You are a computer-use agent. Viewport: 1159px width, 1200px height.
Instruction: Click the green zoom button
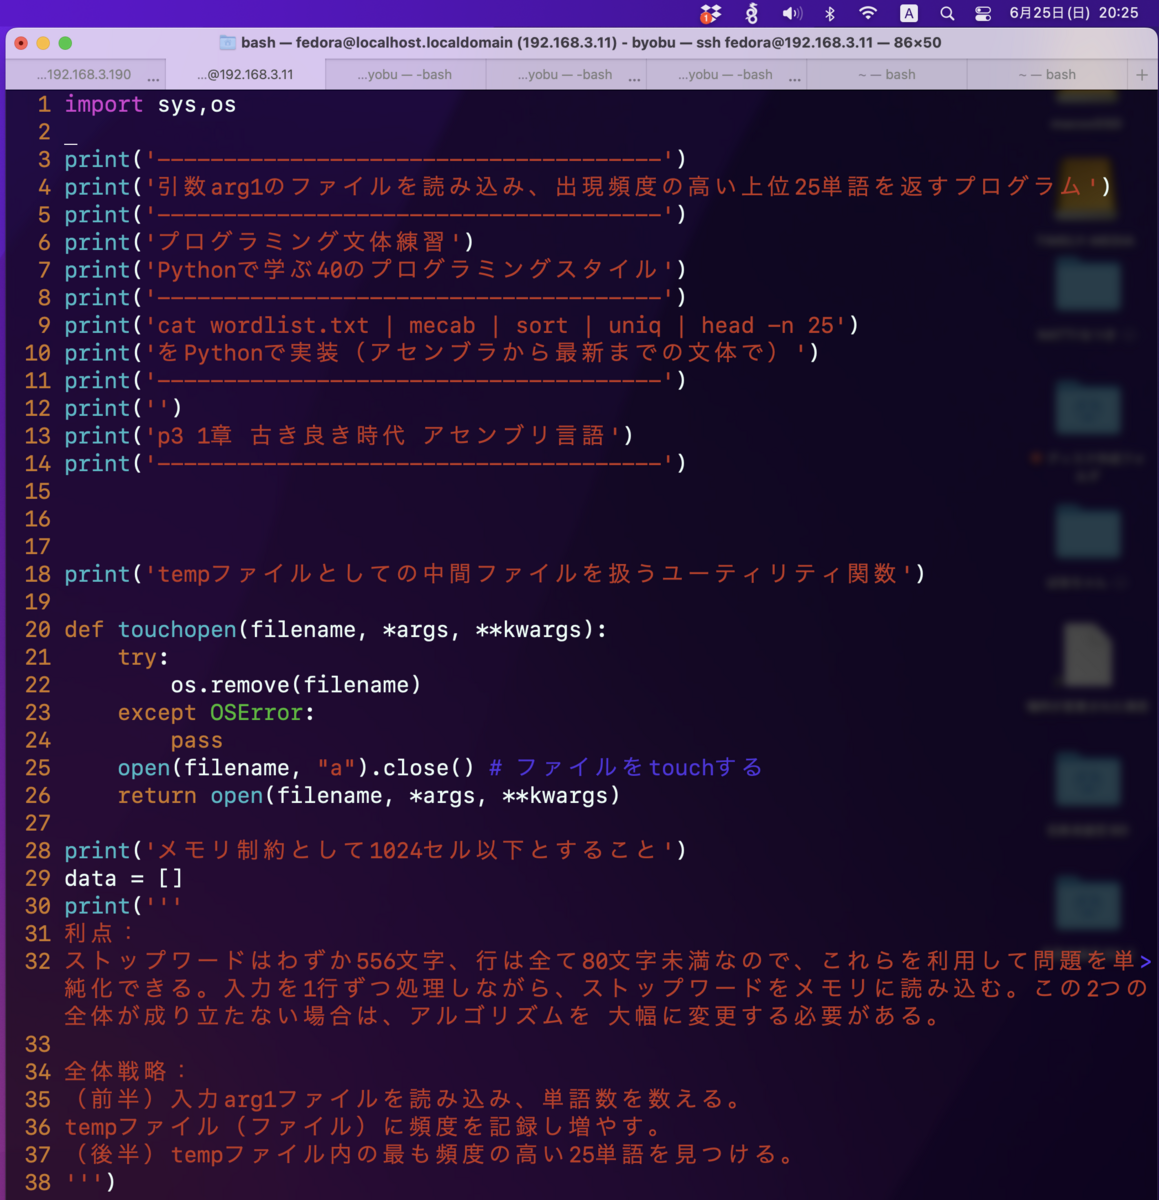click(64, 44)
